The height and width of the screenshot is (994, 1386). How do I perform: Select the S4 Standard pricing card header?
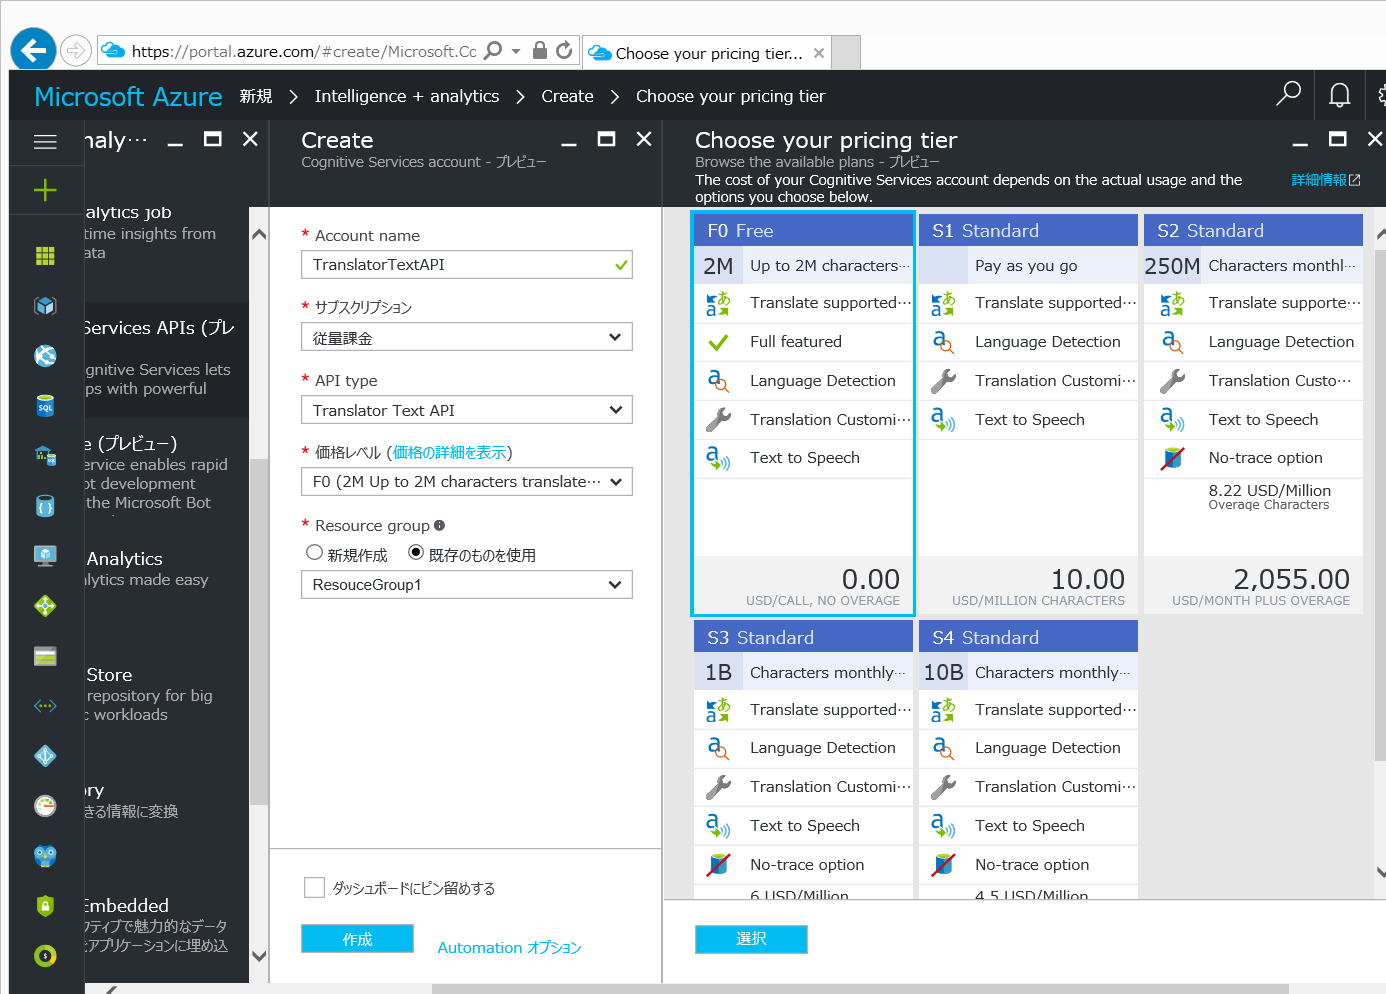click(1028, 637)
